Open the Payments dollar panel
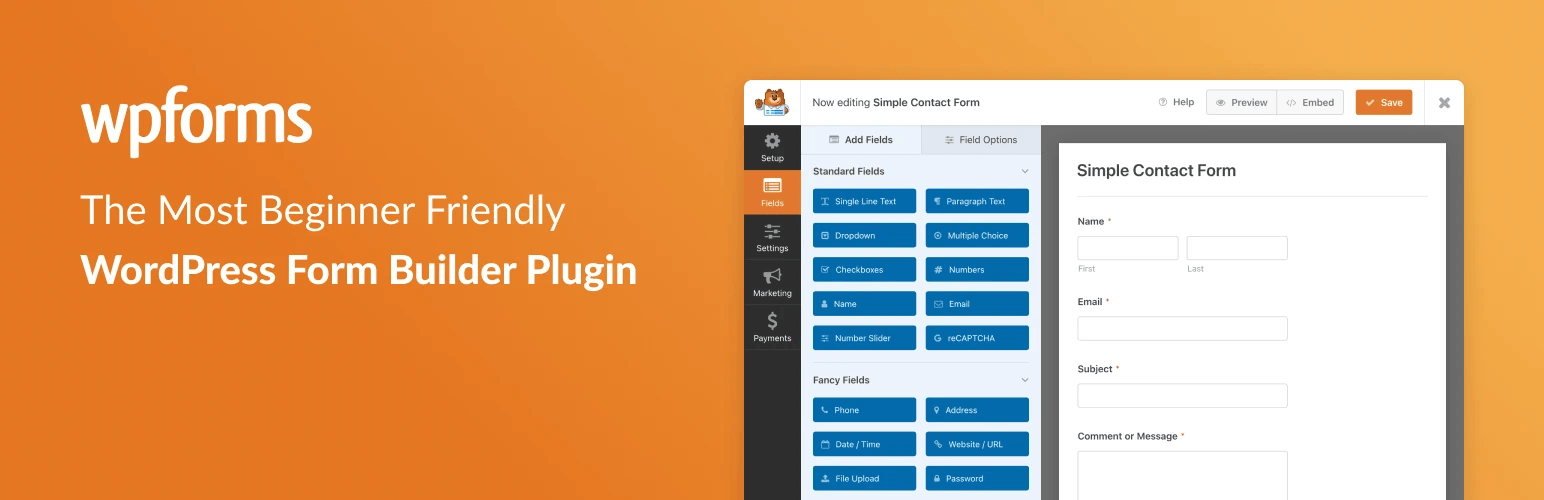Viewport: 1544px width, 500px height. pos(772,327)
